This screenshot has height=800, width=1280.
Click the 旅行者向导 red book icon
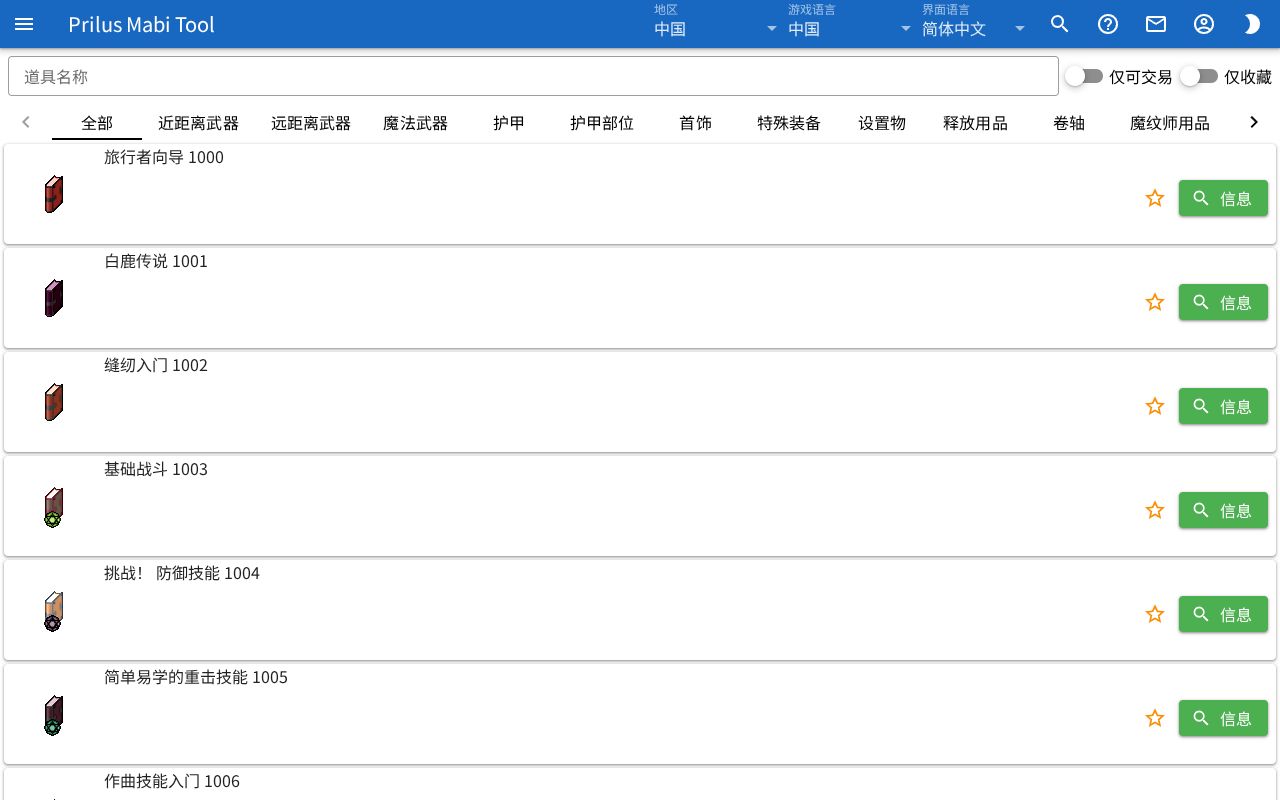pos(54,194)
